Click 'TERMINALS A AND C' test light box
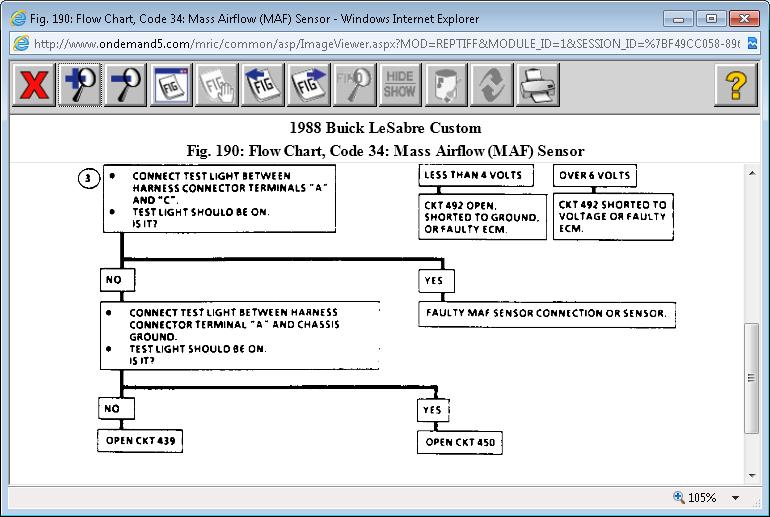The height and width of the screenshot is (517, 770). tap(219, 199)
